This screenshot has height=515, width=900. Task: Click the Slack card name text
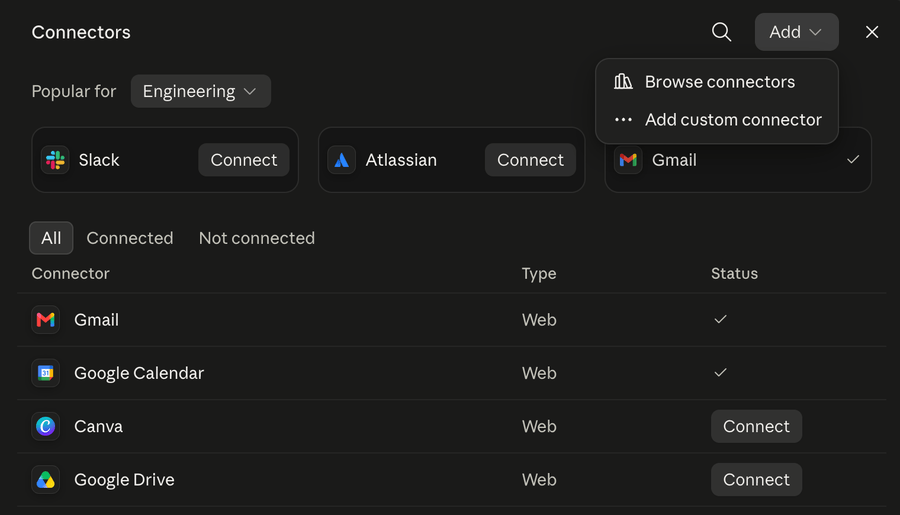point(99,160)
